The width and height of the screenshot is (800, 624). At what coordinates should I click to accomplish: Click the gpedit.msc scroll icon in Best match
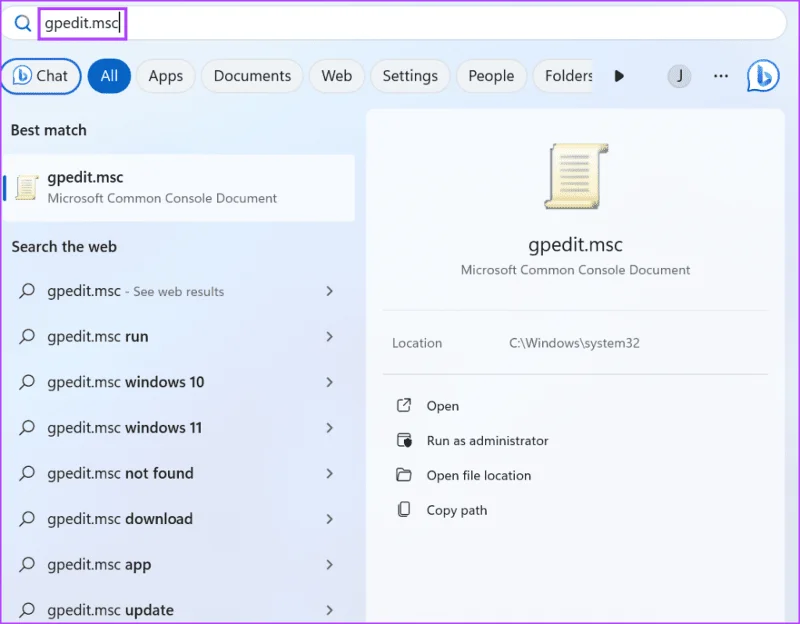point(27,187)
